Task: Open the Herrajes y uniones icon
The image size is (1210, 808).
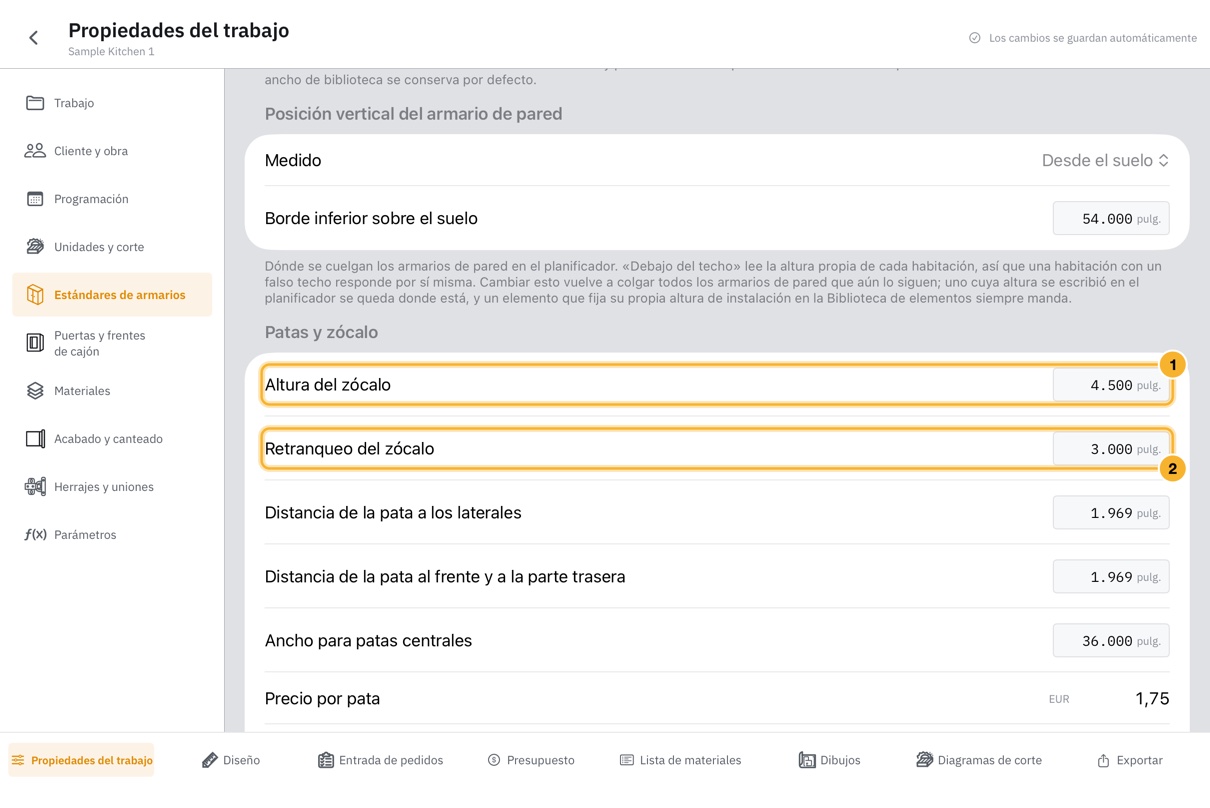Action: 35,487
